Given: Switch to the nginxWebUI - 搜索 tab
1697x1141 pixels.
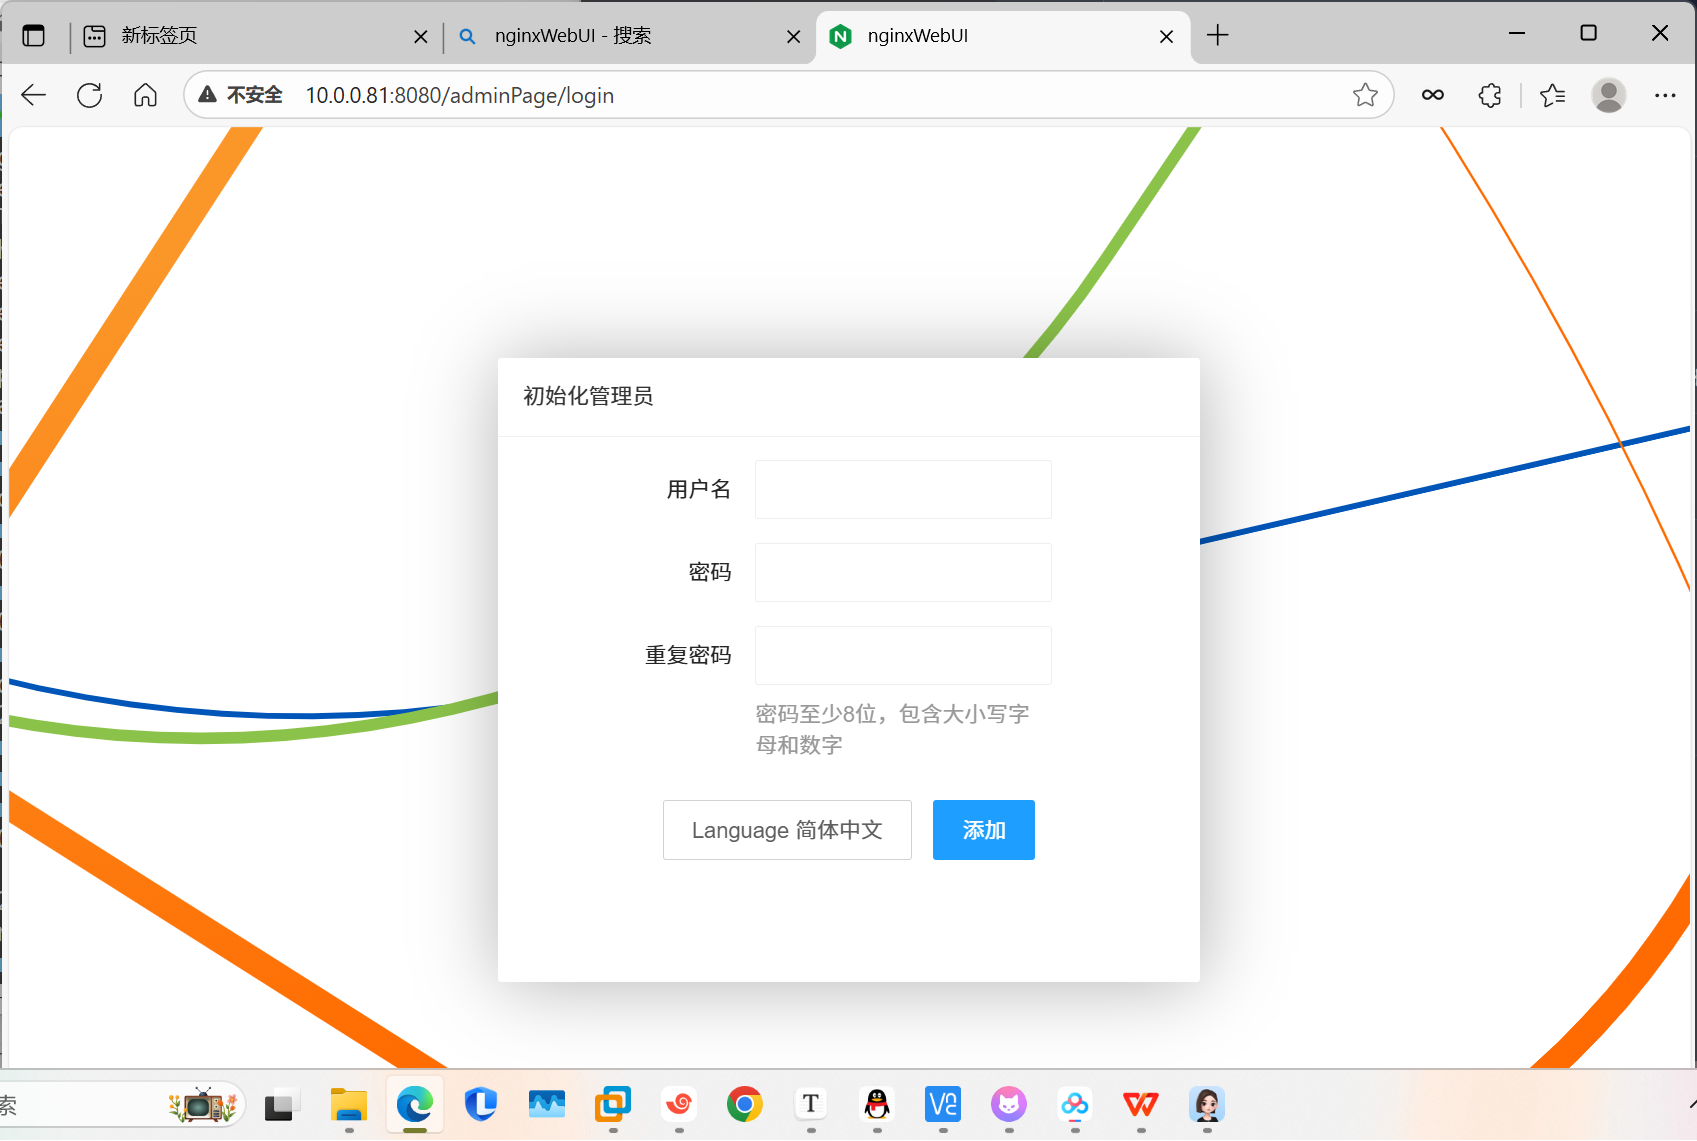Looking at the screenshot, I should (x=628, y=36).
